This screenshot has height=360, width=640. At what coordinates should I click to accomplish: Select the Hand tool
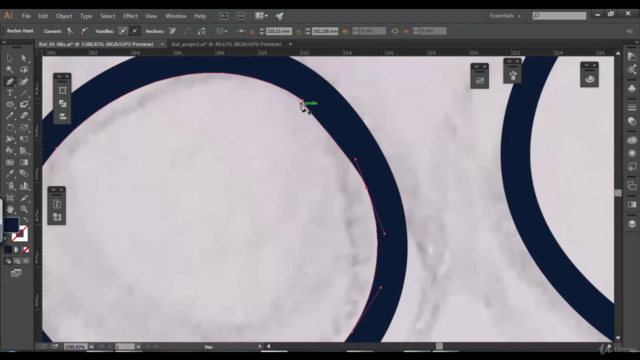pyautogui.click(x=9, y=209)
